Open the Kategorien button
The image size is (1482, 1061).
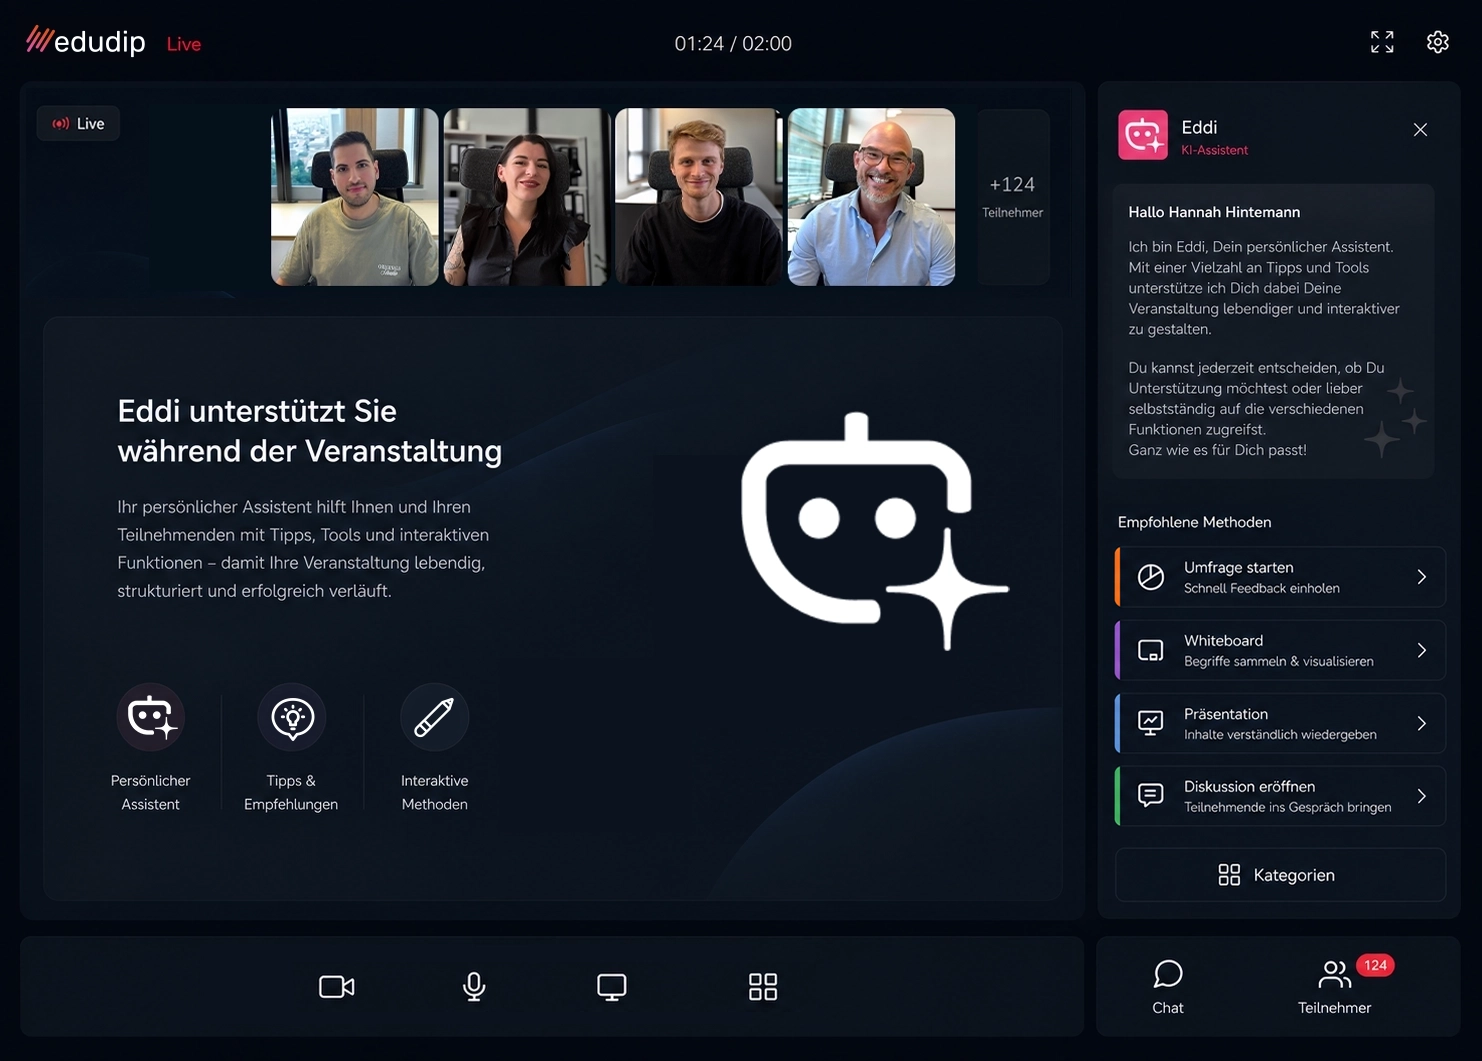click(1280, 875)
